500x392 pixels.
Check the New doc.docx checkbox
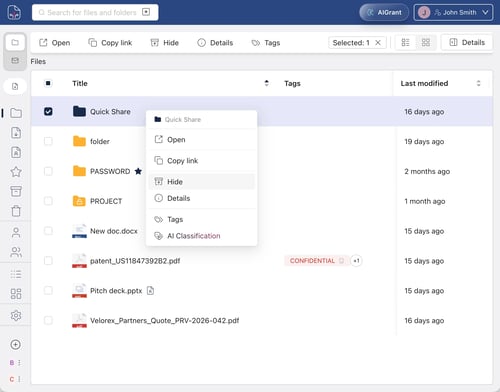[x=48, y=231]
